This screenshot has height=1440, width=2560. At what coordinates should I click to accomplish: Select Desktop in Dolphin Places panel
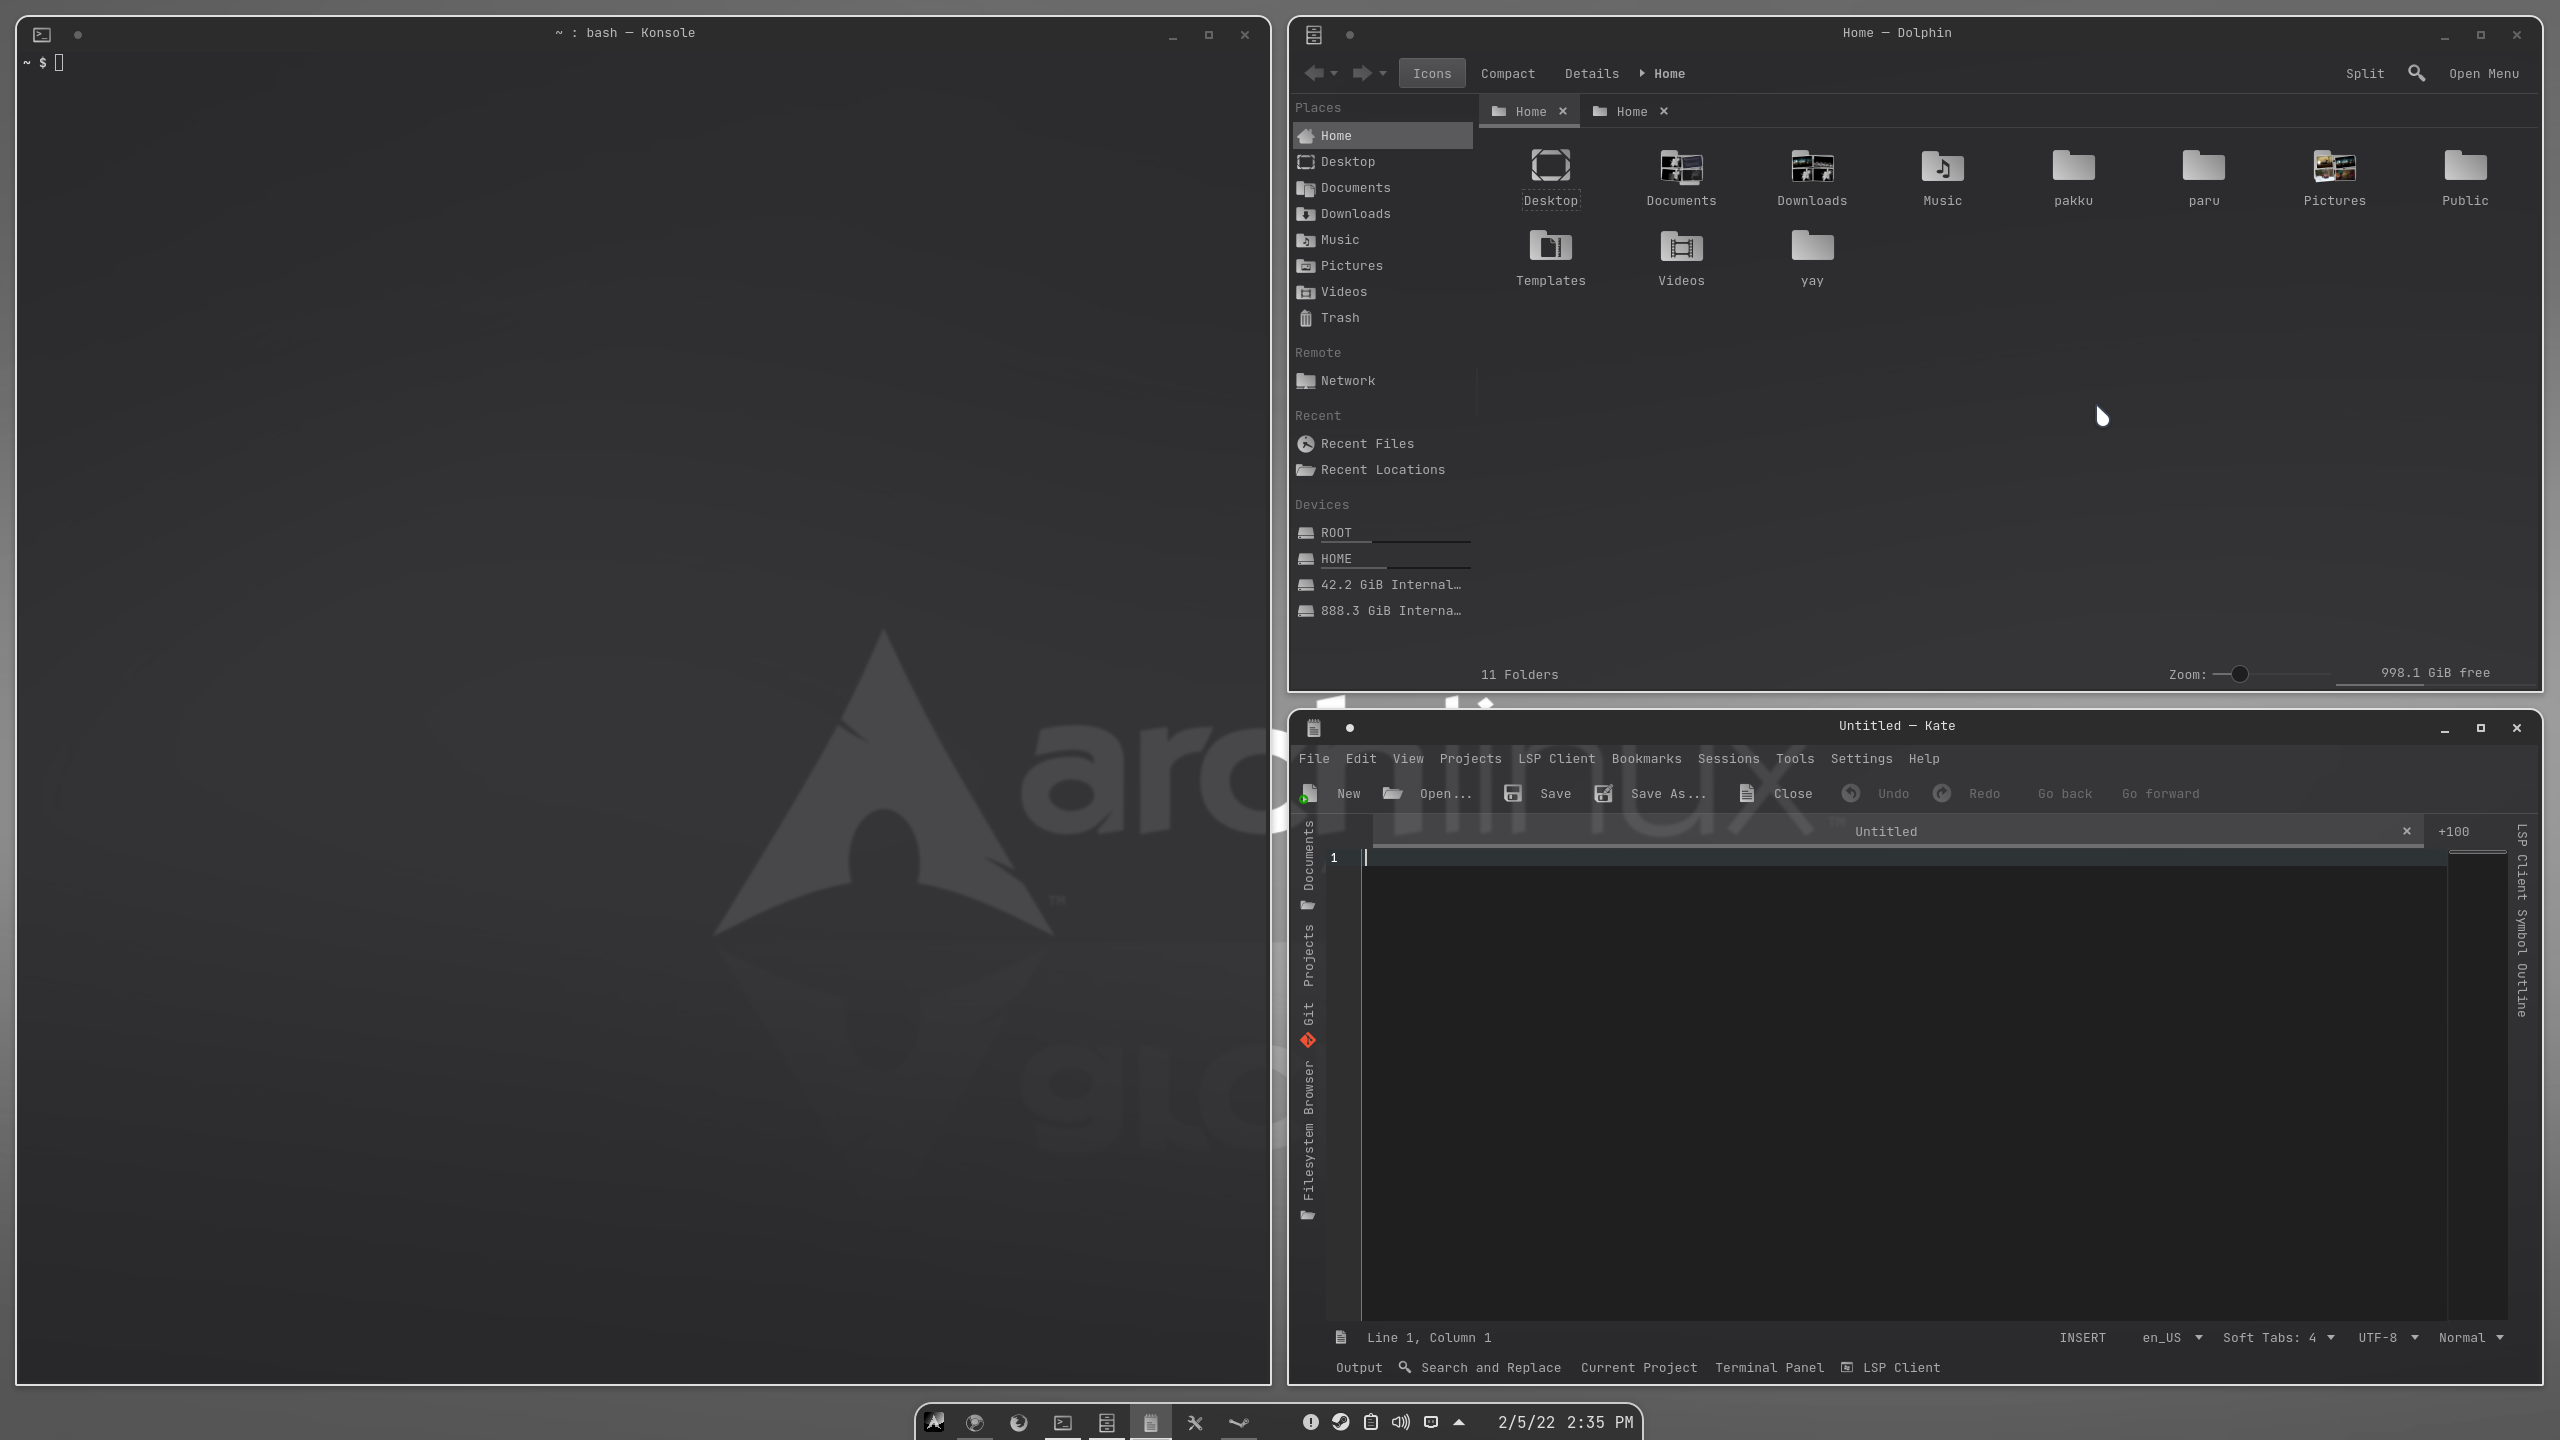coord(1382,161)
